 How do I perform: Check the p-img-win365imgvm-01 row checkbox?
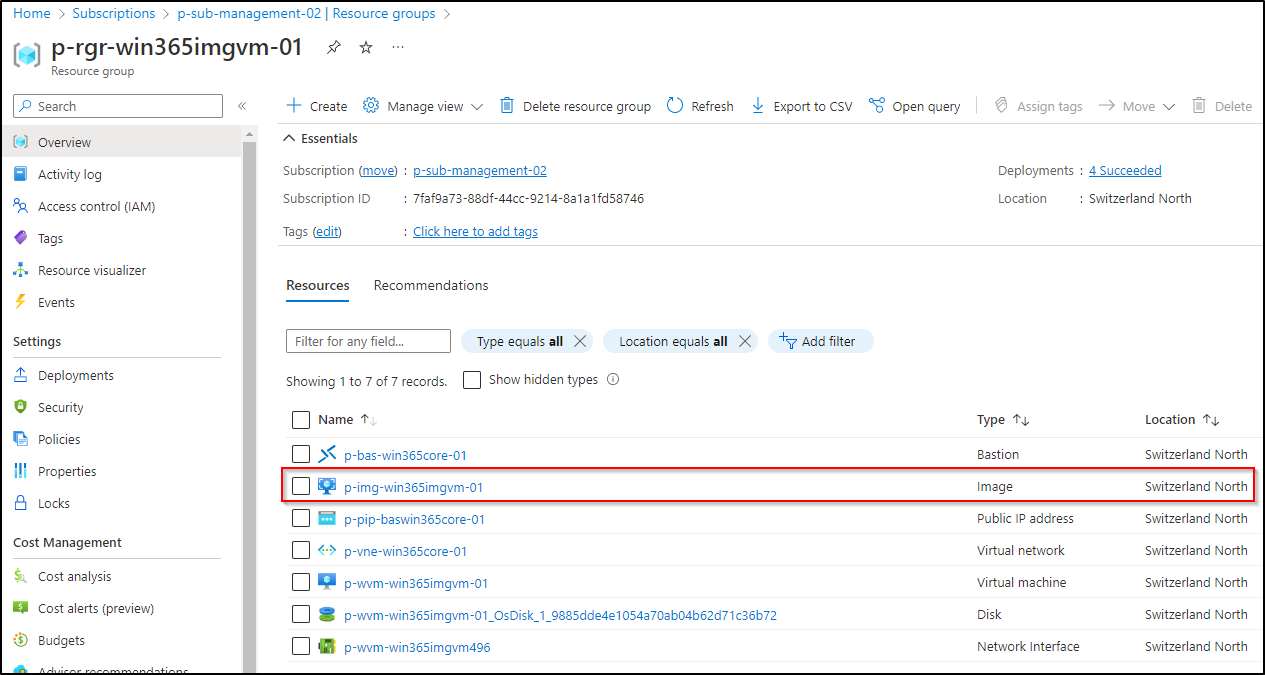pyautogui.click(x=301, y=487)
